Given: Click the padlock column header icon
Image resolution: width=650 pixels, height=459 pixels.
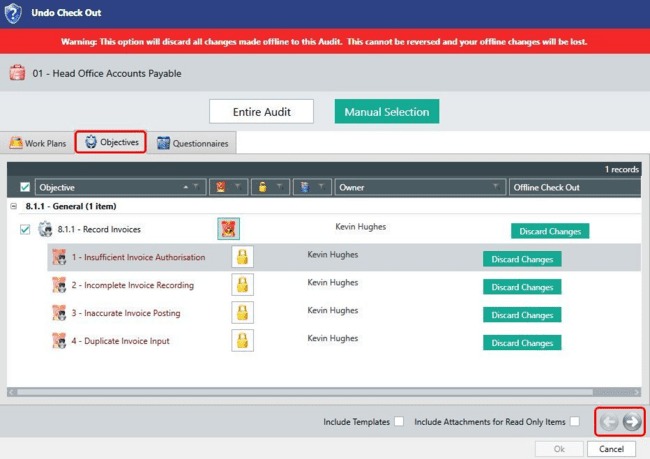Looking at the screenshot, I should click(x=262, y=187).
